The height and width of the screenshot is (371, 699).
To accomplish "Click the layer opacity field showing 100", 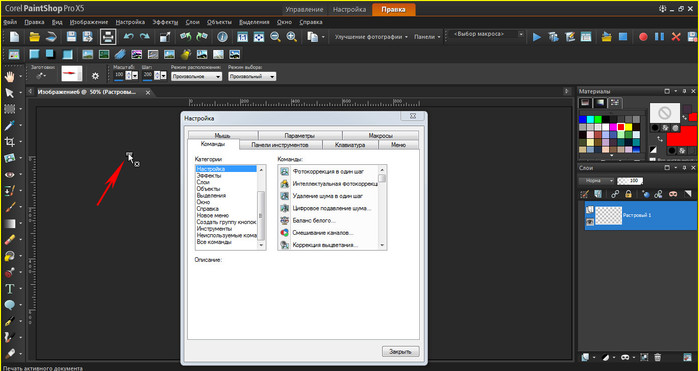I will pos(630,181).
